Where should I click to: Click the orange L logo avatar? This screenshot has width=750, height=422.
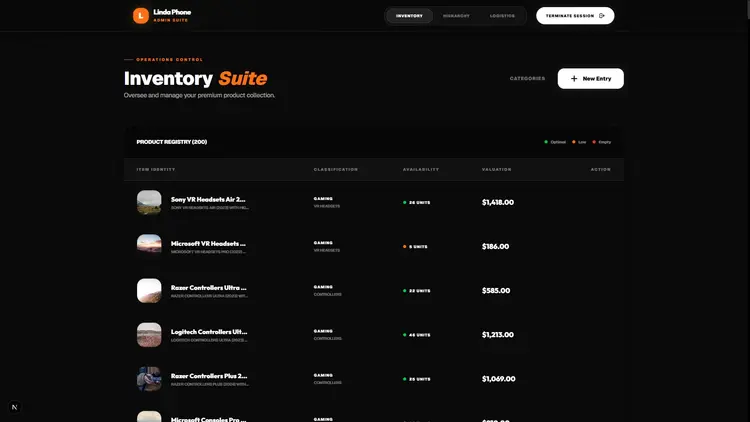click(141, 16)
